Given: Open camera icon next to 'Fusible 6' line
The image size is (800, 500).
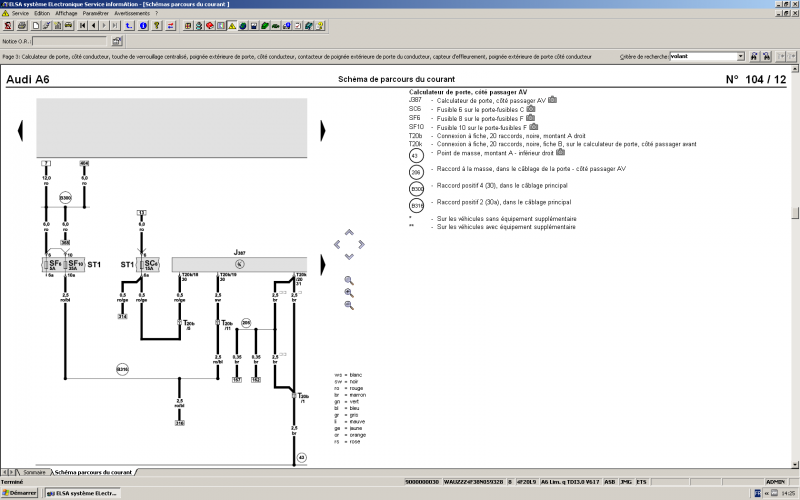Looking at the screenshot, I should click(x=531, y=109).
